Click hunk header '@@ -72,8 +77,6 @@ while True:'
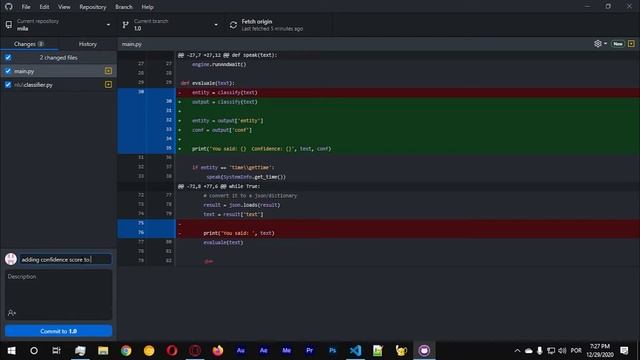 click(218, 186)
